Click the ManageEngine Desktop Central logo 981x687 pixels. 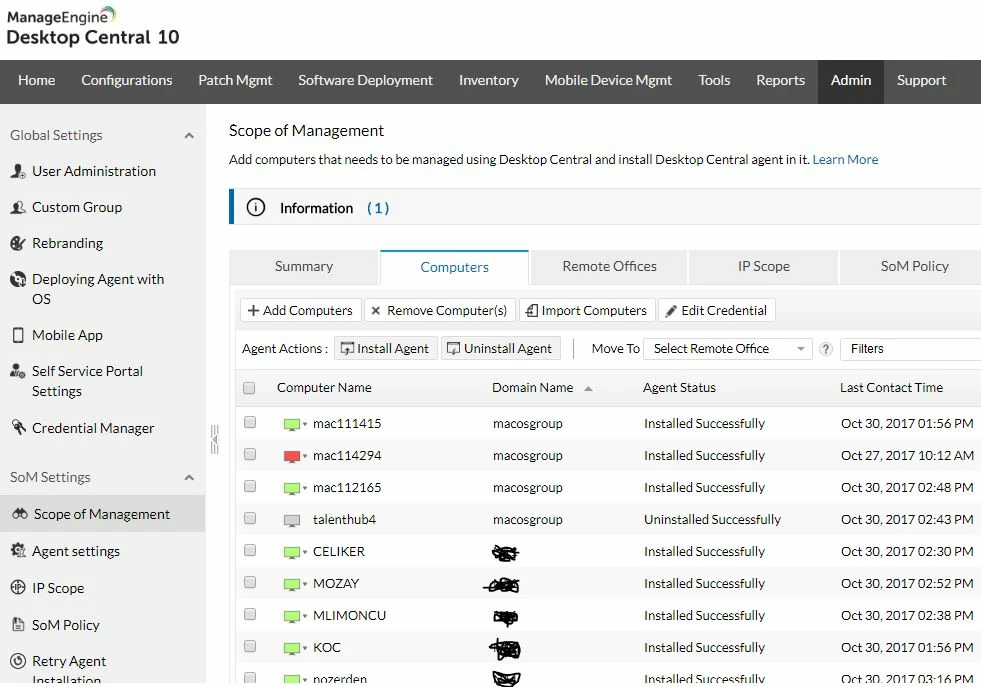click(x=93, y=26)
